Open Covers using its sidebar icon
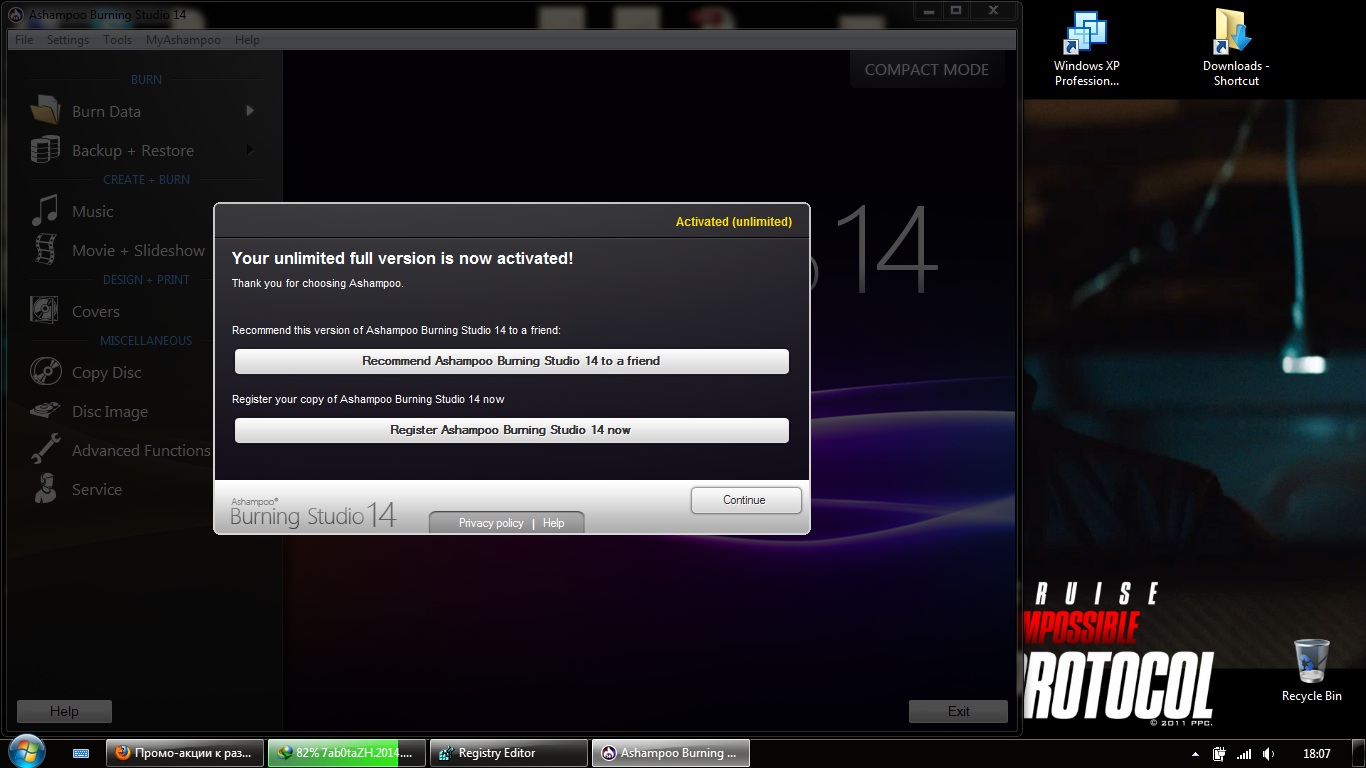Image resolution: width=1366 pixels, height=768 pixels. coord(45,311)
